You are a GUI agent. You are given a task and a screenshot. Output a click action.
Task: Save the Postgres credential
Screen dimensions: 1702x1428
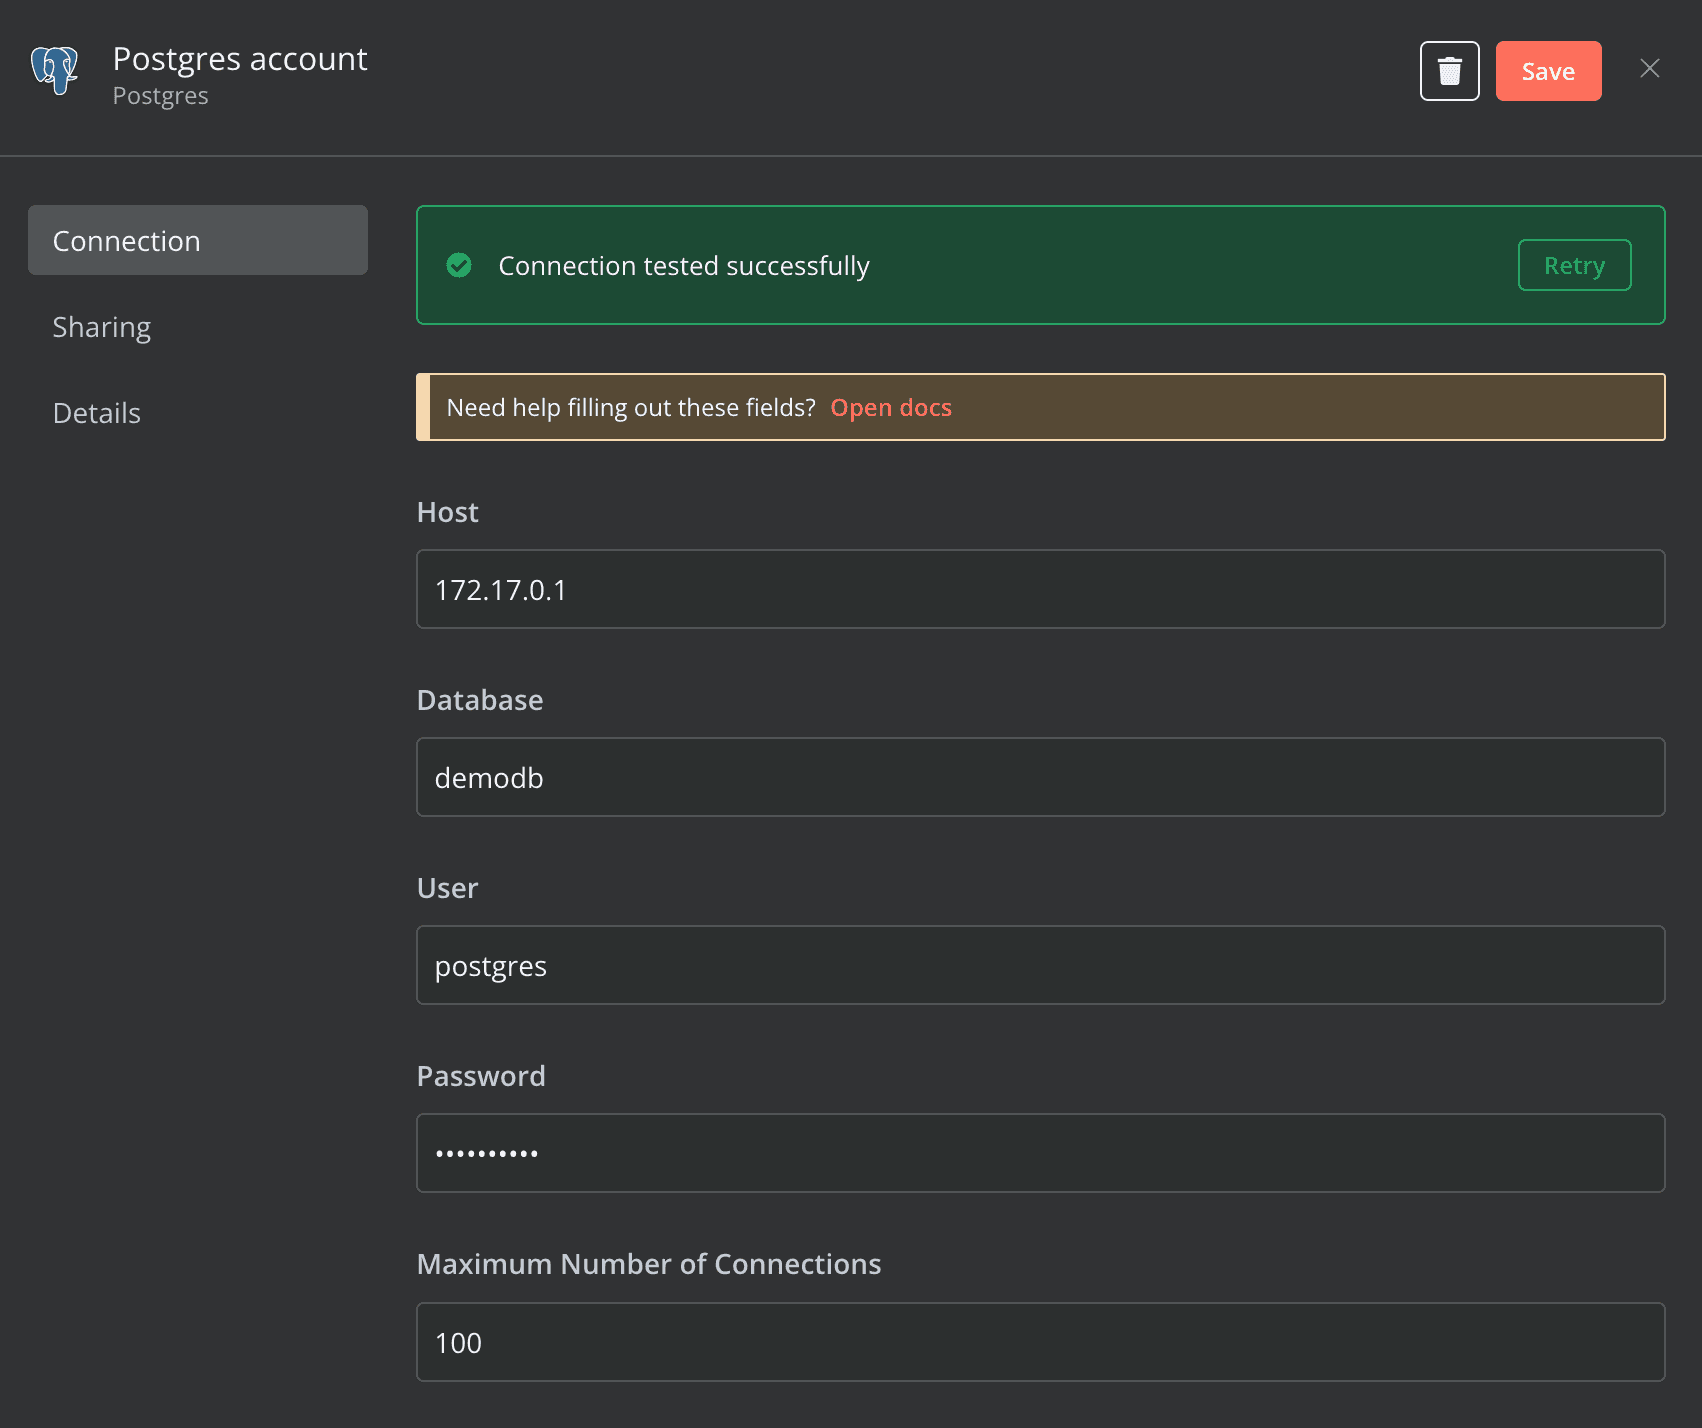pyautogui.click(x=1548, y=71)
